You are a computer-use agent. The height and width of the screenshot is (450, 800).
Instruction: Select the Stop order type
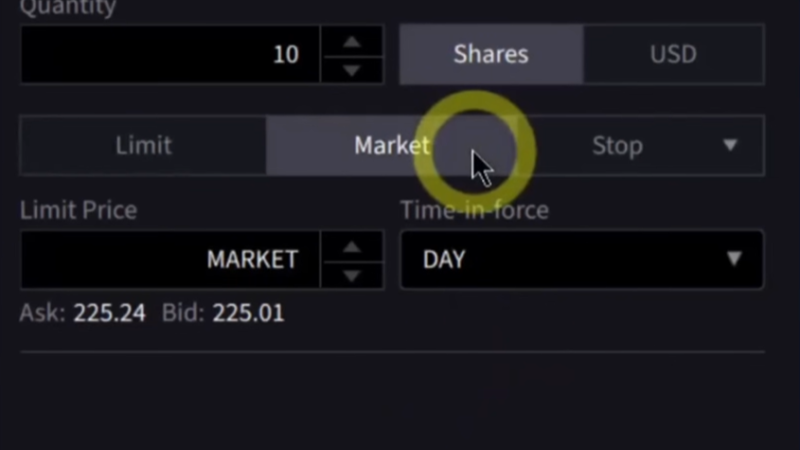coord(616,145)
